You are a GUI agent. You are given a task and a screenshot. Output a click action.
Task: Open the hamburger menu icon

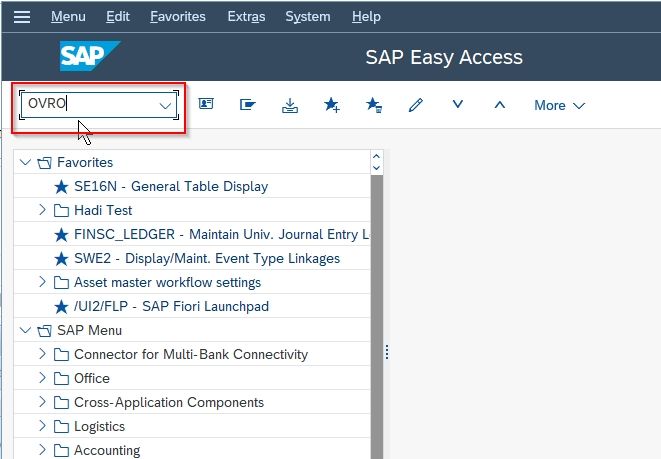(x=21, y=17)
